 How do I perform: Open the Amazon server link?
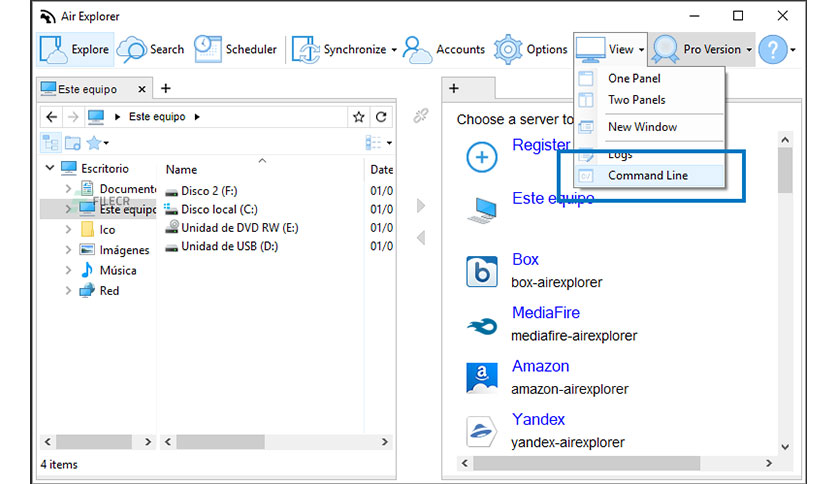[541, 366]
